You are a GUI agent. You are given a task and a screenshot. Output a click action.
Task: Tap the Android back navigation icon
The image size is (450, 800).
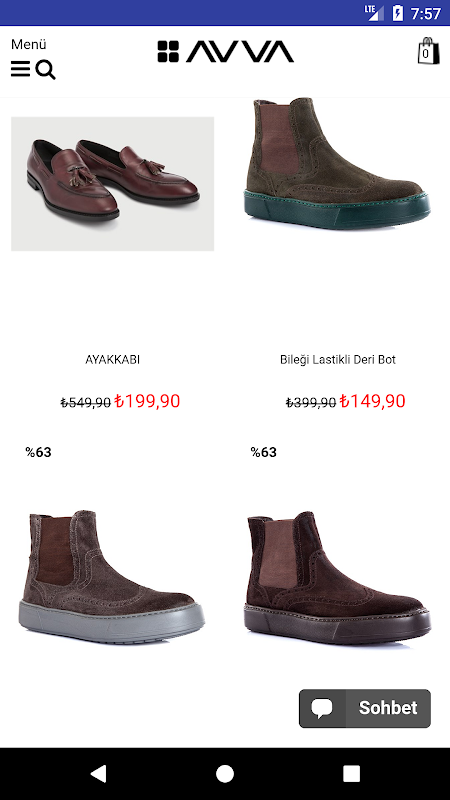pyautogui.click(x=98, y=773)
